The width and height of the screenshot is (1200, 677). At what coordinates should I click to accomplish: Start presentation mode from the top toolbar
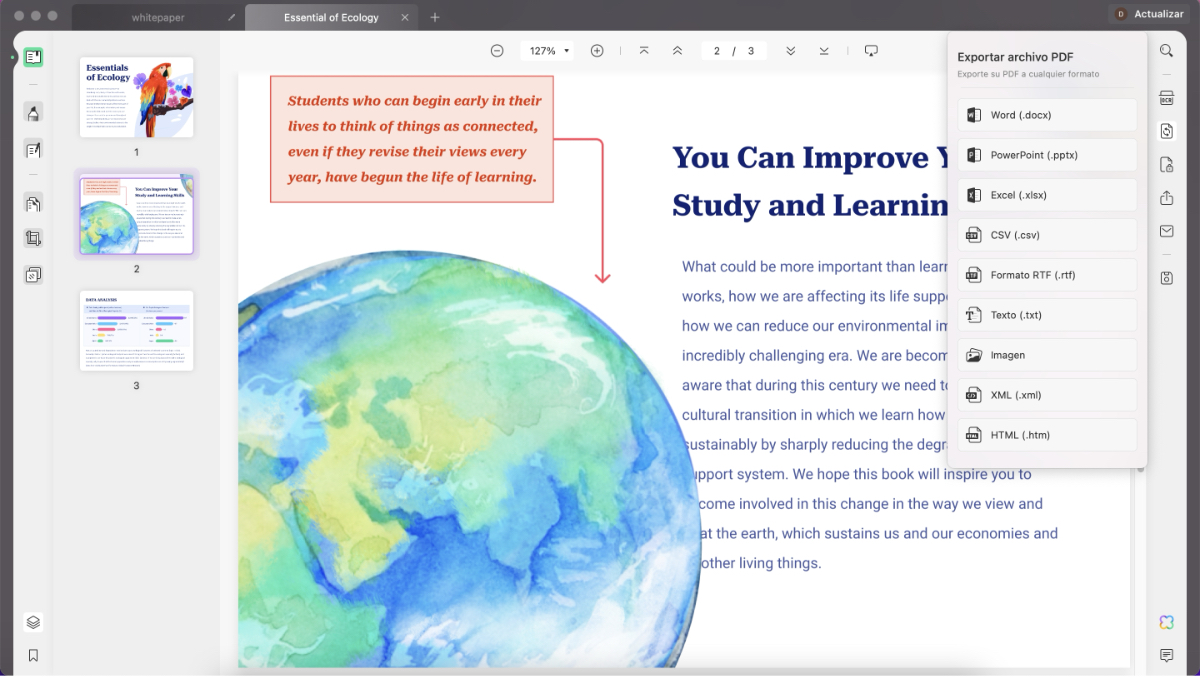point(871,51)
